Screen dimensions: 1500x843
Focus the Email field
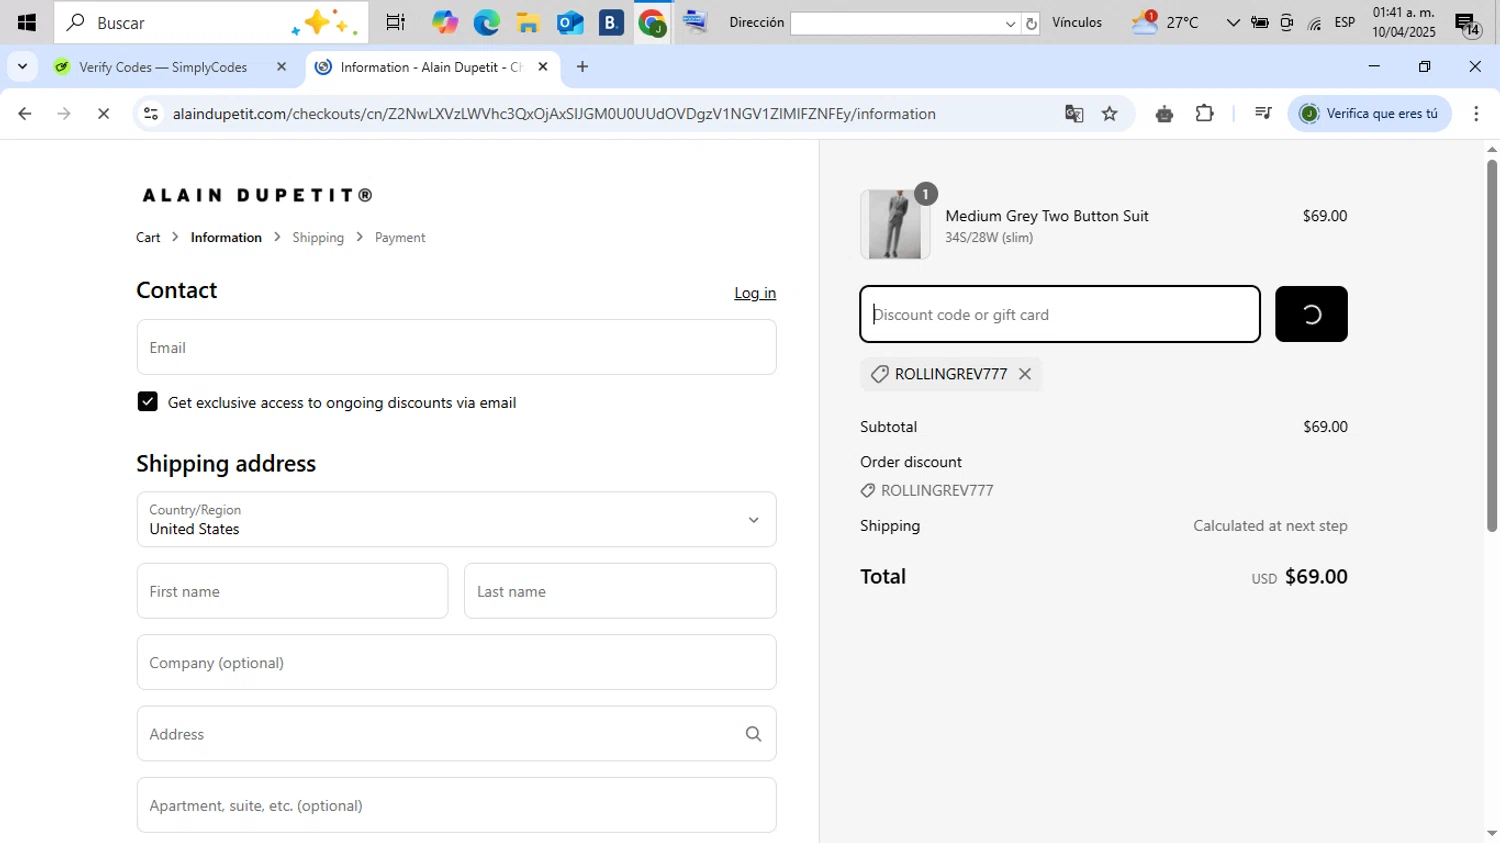coord(456,347)
